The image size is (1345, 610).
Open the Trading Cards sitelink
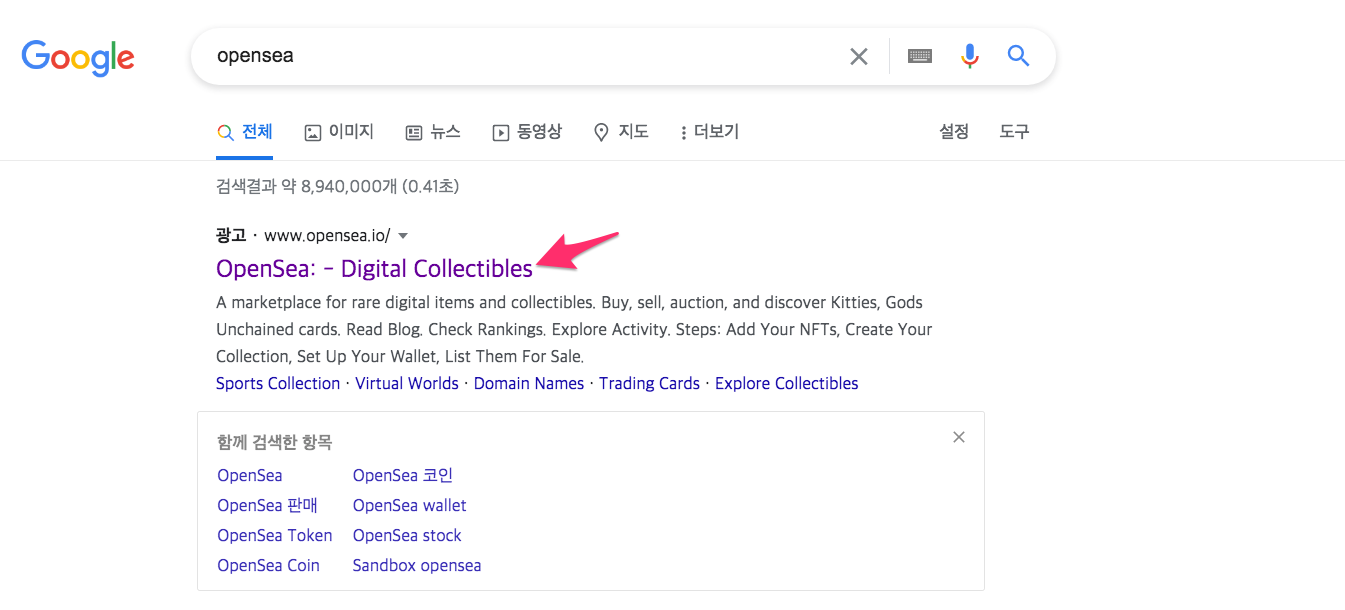pyautogui.click(x=649, y=383)
